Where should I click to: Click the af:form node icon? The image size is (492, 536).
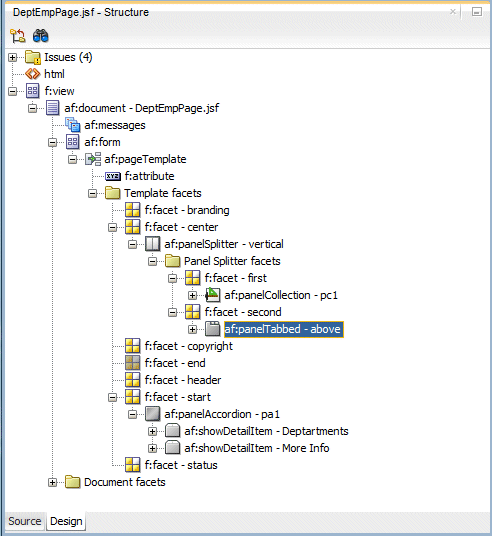(72, 142)
